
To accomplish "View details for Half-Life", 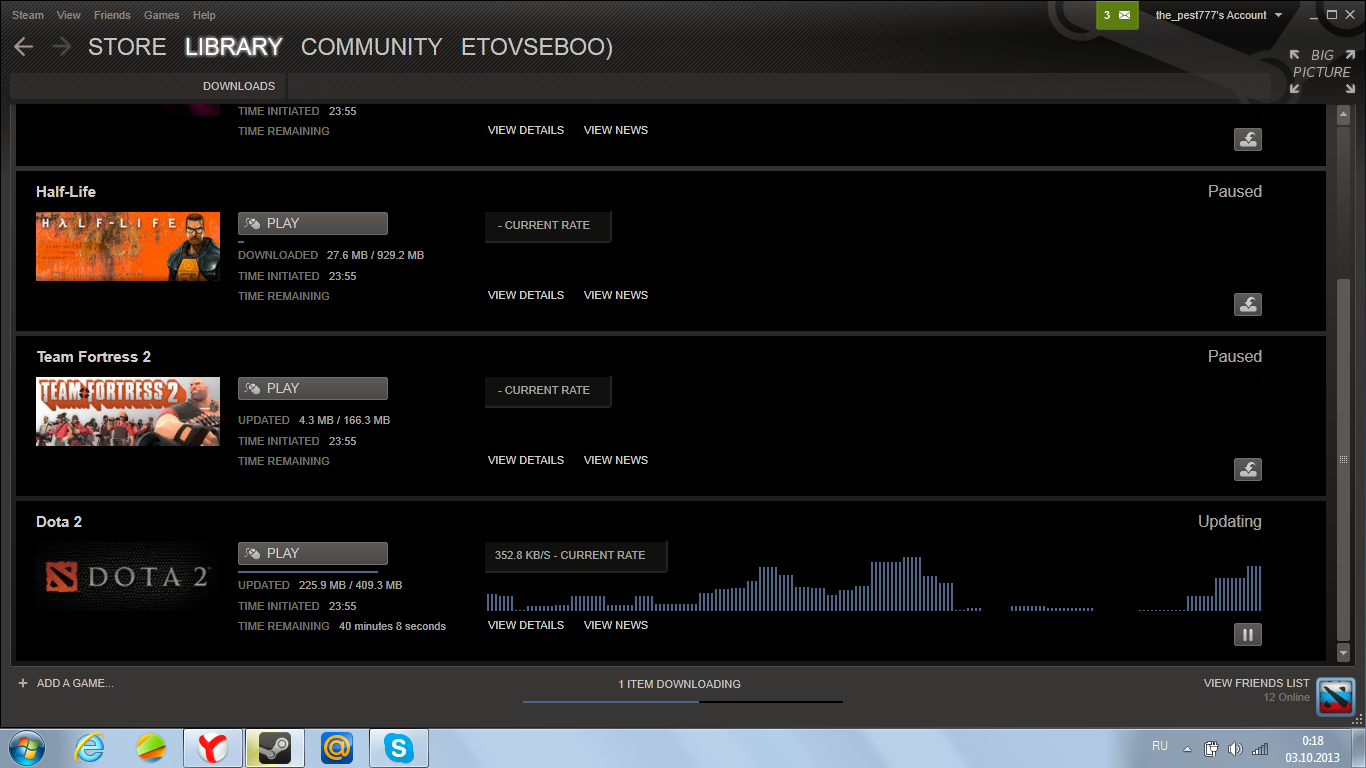I will pos(526,295).
